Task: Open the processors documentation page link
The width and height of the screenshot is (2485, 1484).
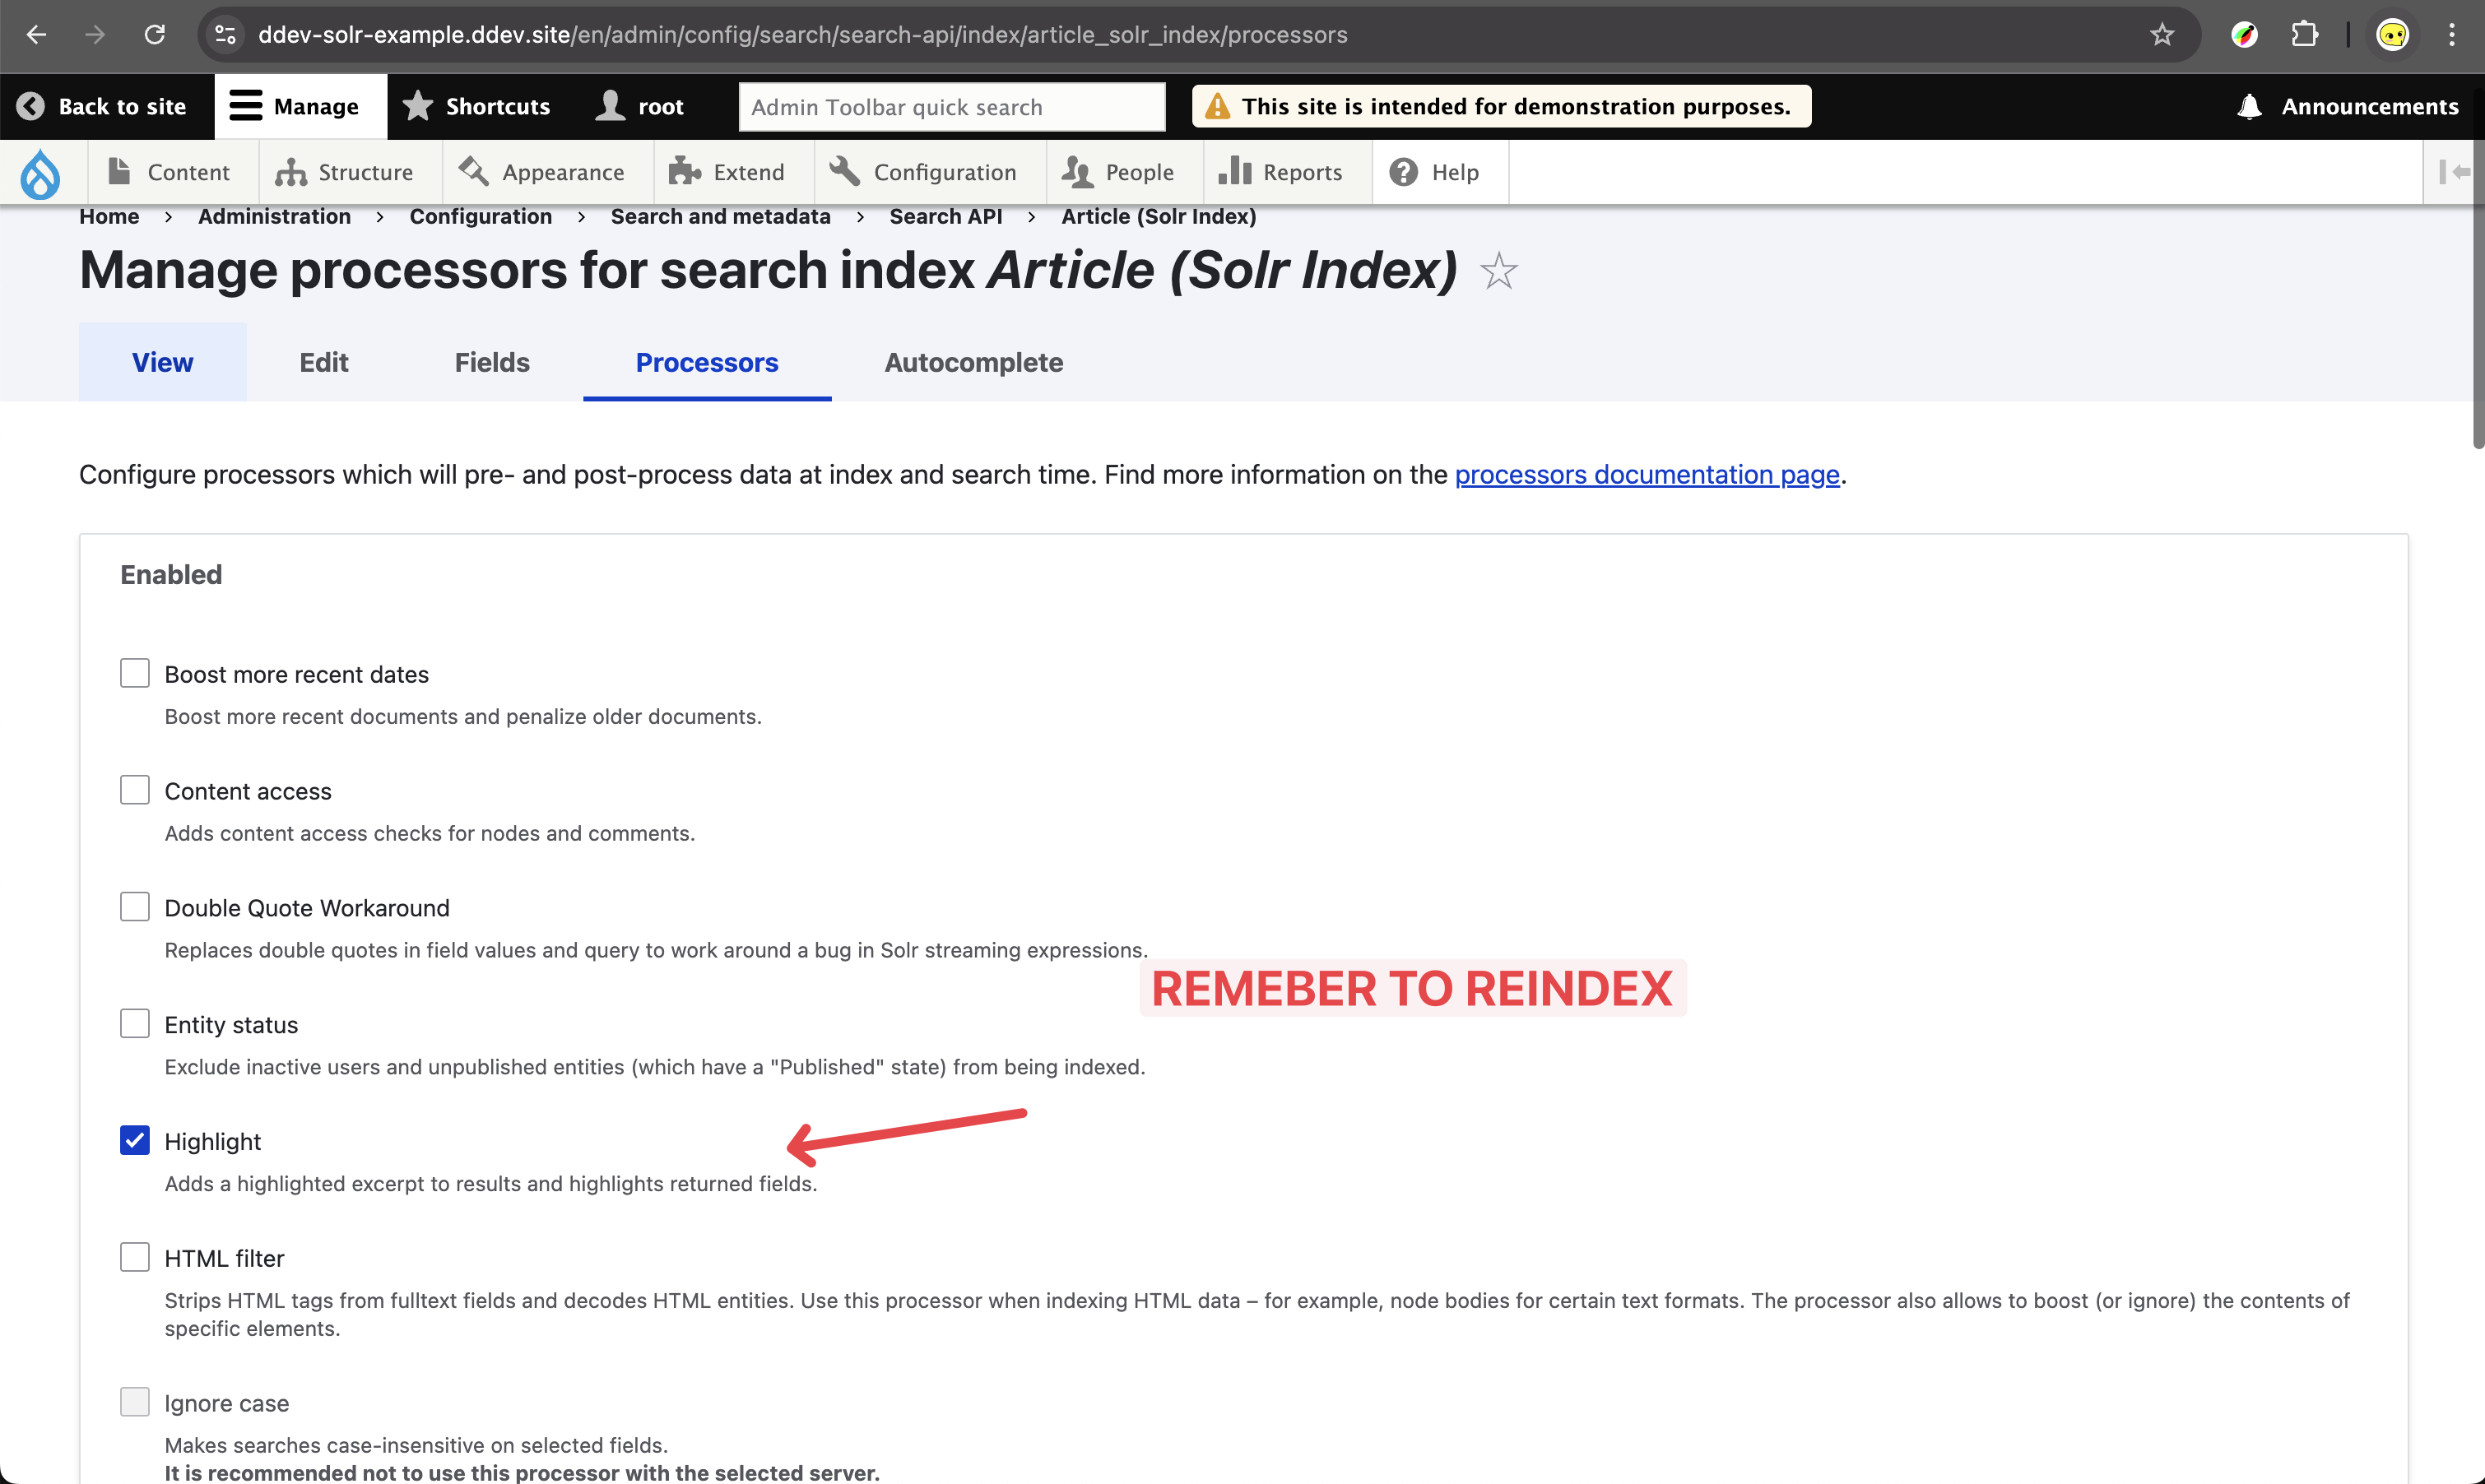Action: pos(1646,474)
